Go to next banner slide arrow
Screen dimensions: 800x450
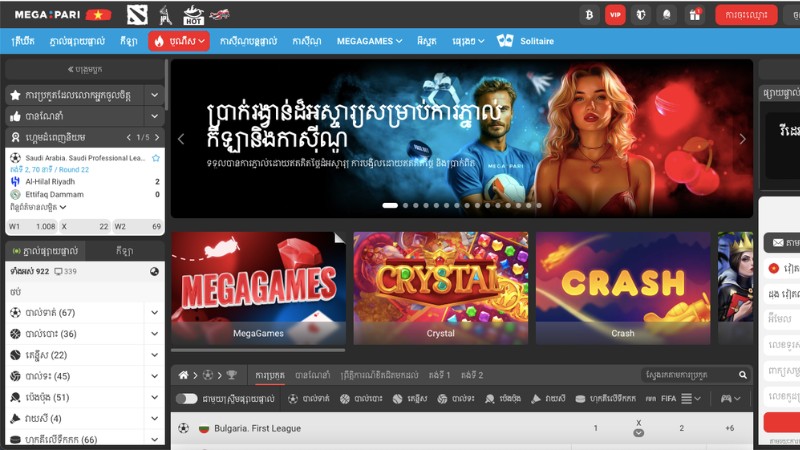pyautogui.click(x=742, y=139)
